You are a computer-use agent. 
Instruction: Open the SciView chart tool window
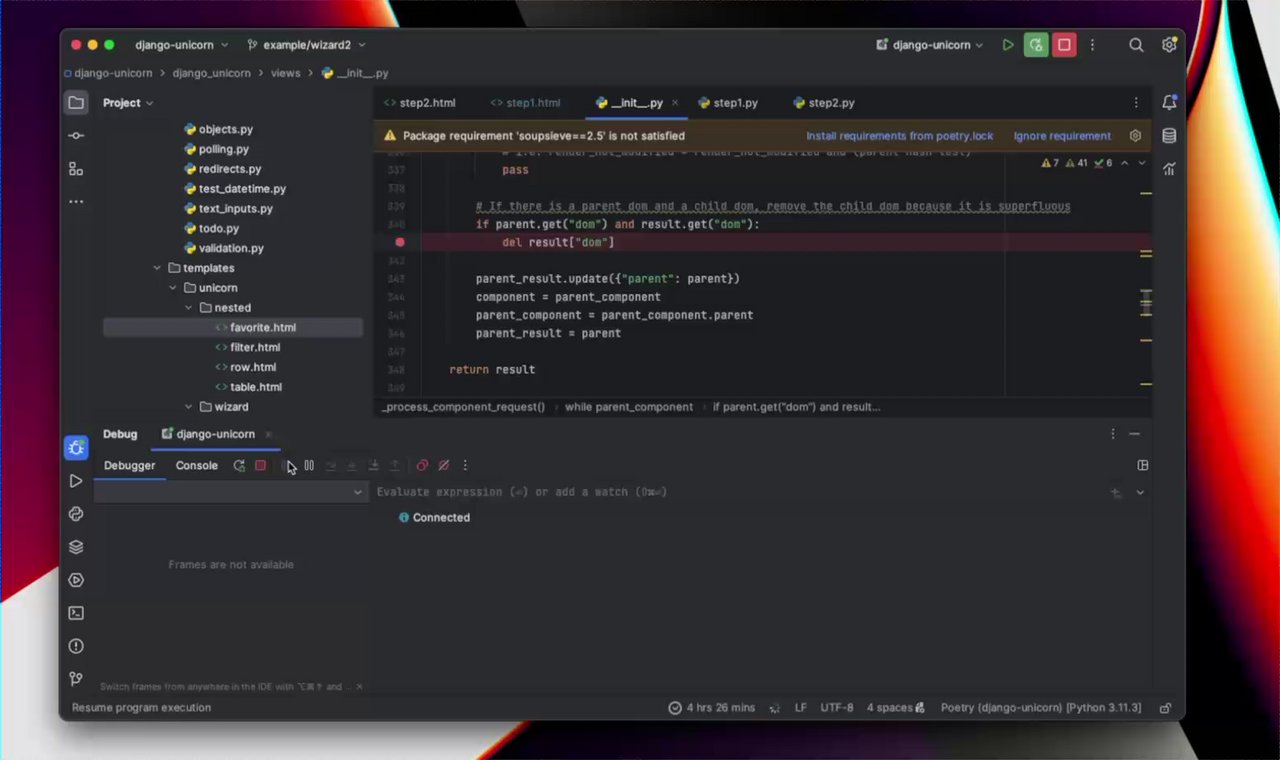pyautogui.click(x=1169, y=168)
